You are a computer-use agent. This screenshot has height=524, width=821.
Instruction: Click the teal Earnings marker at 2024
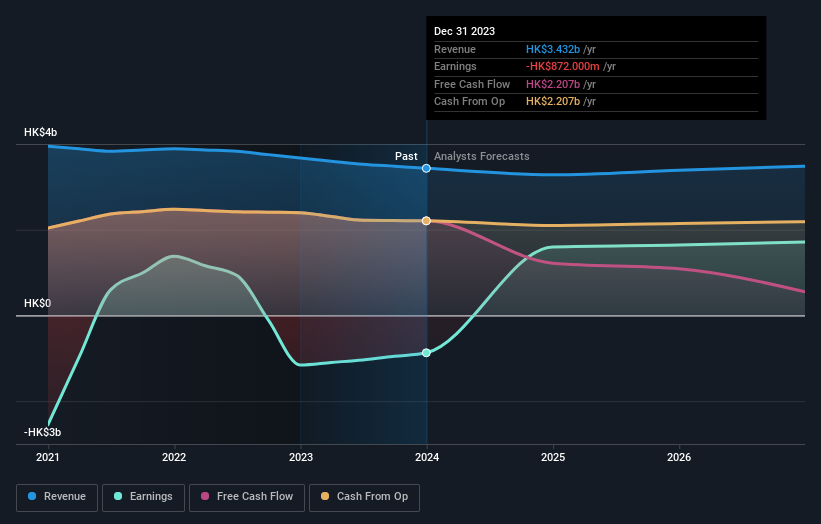pos(426,353)
